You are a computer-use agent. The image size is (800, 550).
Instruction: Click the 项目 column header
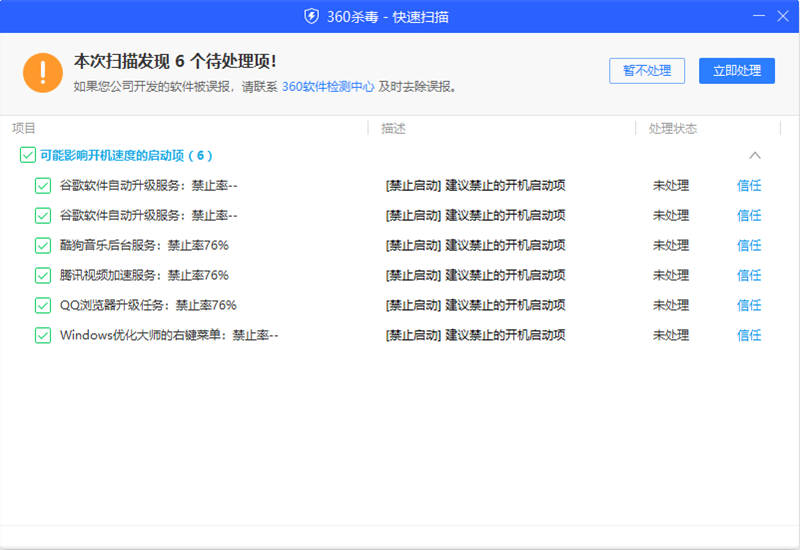coord(24,128)
